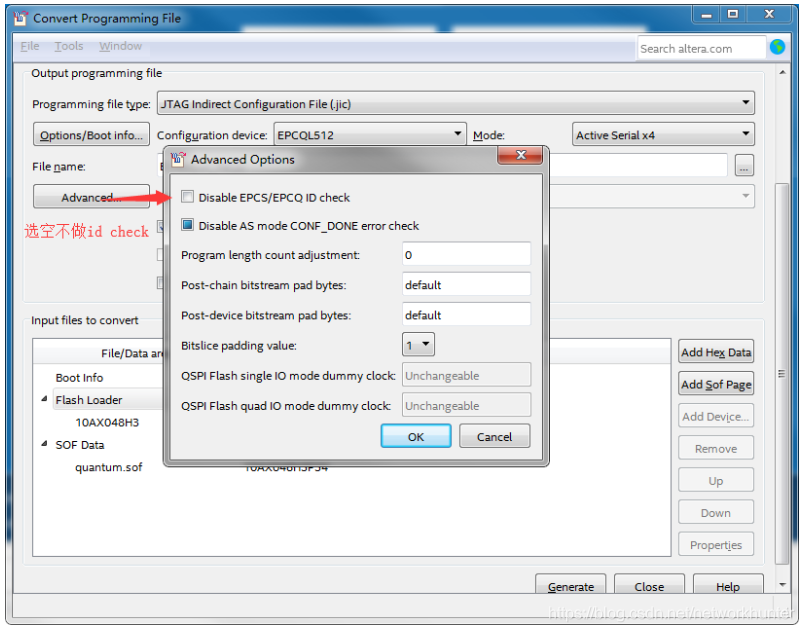
Task: Click the Close button at bottom
Action: [x=649, y=586]
